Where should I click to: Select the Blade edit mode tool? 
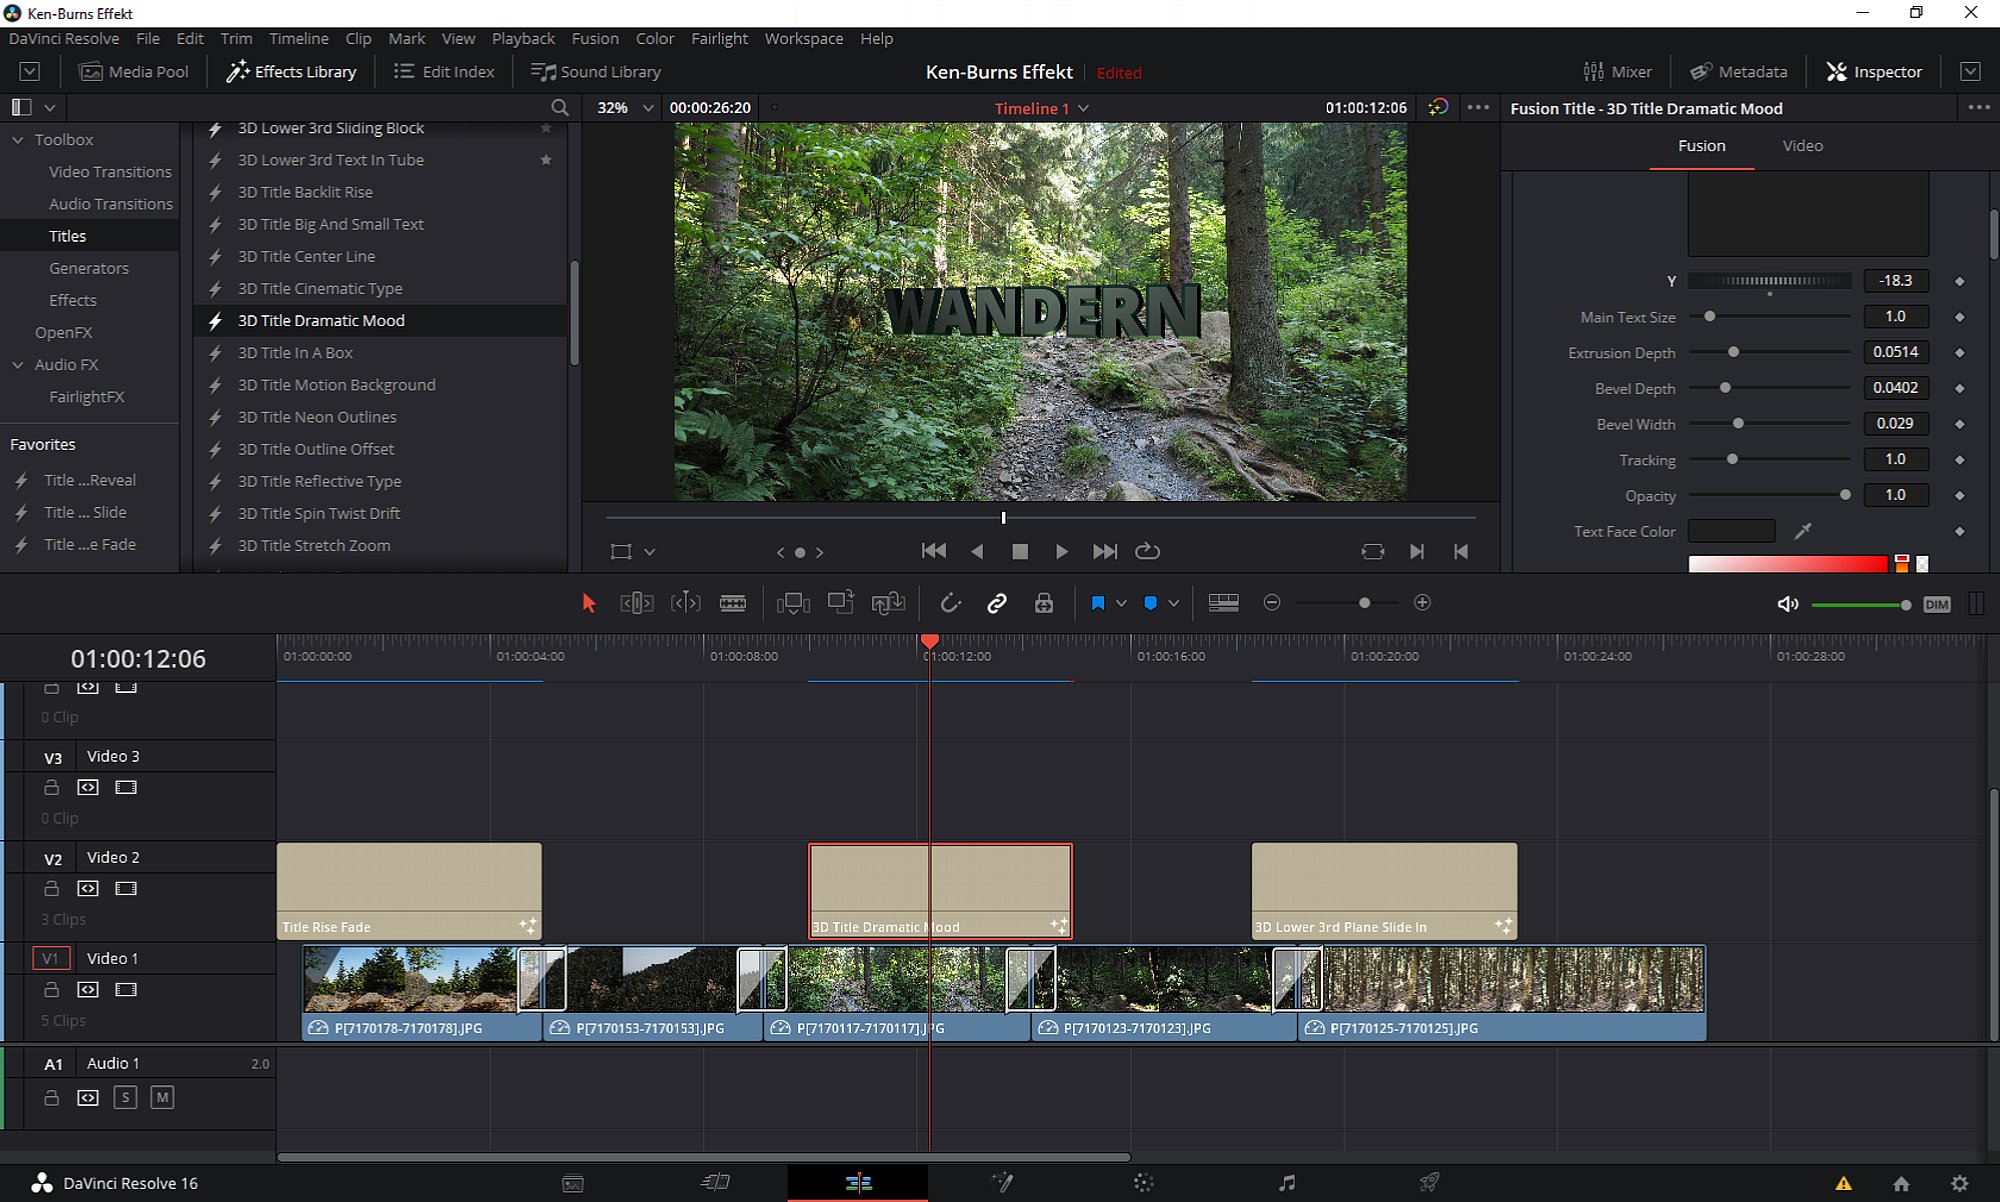(x=733, y=603)
